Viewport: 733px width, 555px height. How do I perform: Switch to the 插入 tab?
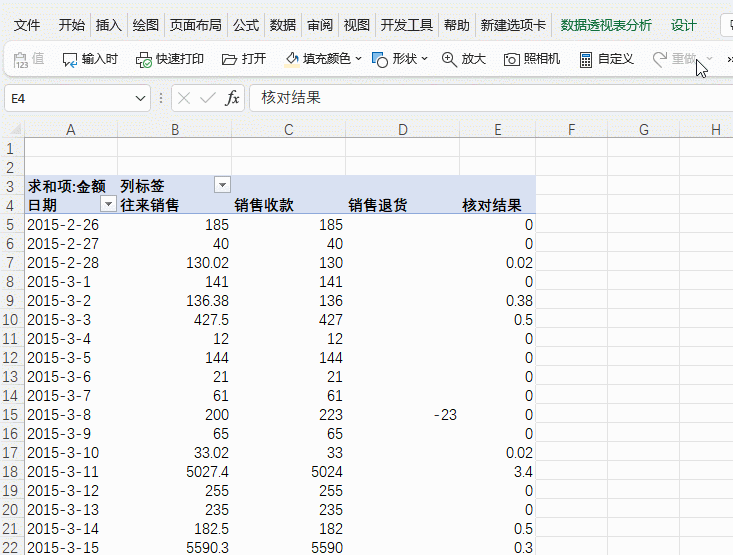[x=108, y=25]
